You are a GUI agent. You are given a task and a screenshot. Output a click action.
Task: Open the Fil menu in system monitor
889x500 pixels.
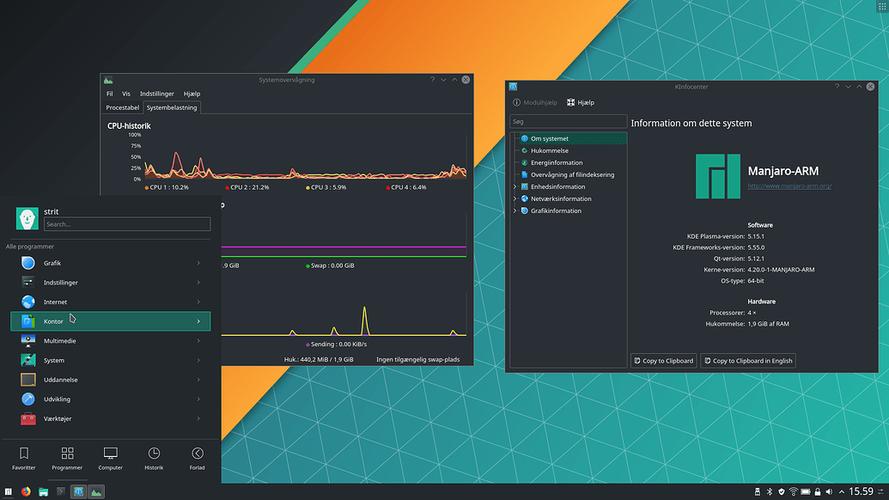pos(109,94)
